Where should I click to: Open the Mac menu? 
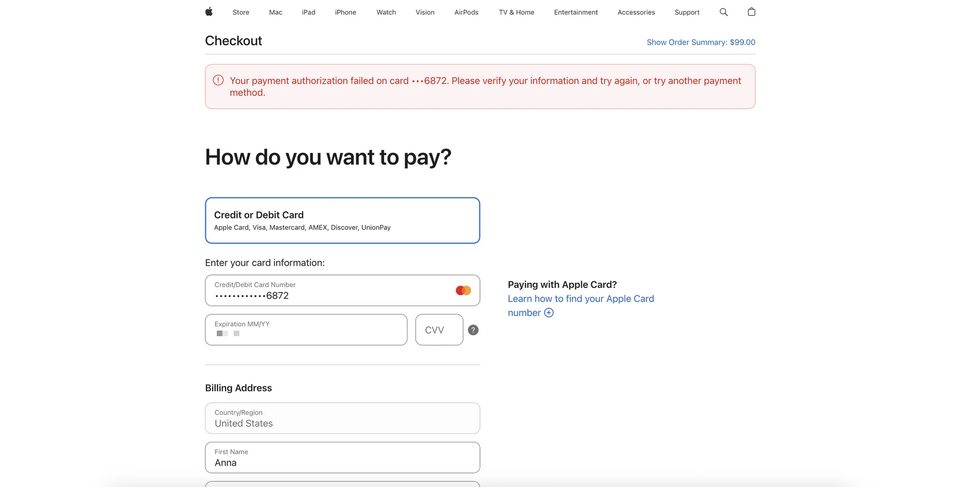pyautogui.click(x=276, y=12)
